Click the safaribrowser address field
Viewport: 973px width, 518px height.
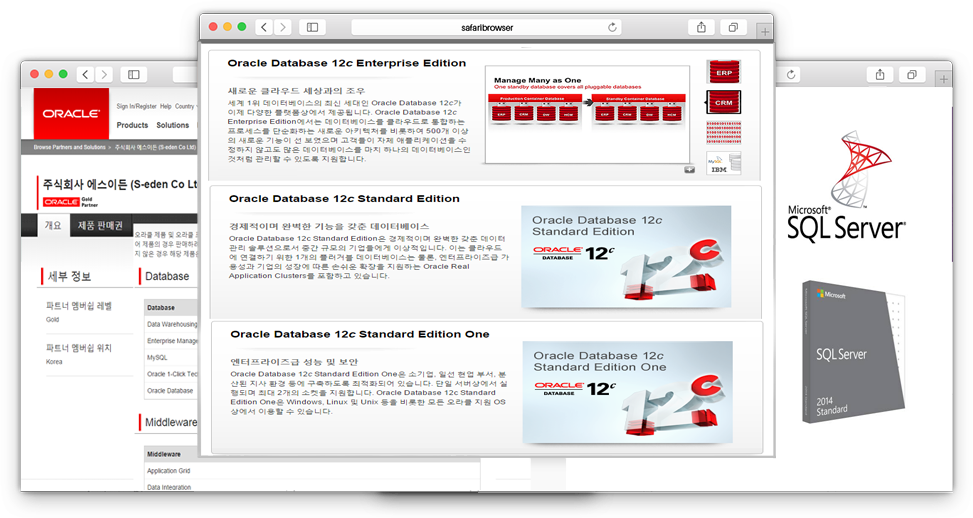tap(487, 27)
